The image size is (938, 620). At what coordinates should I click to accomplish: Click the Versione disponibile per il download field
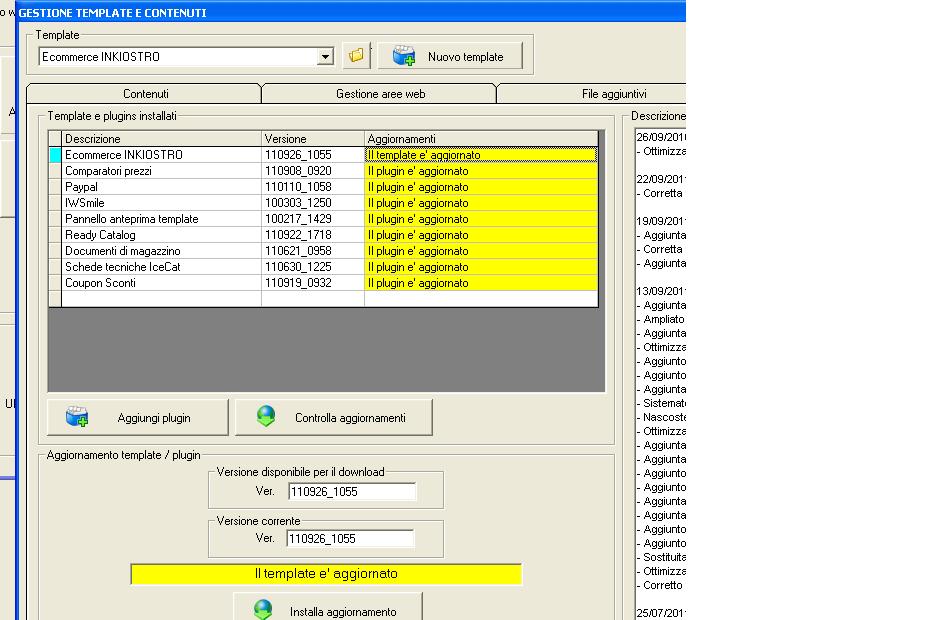click(351, 492)
